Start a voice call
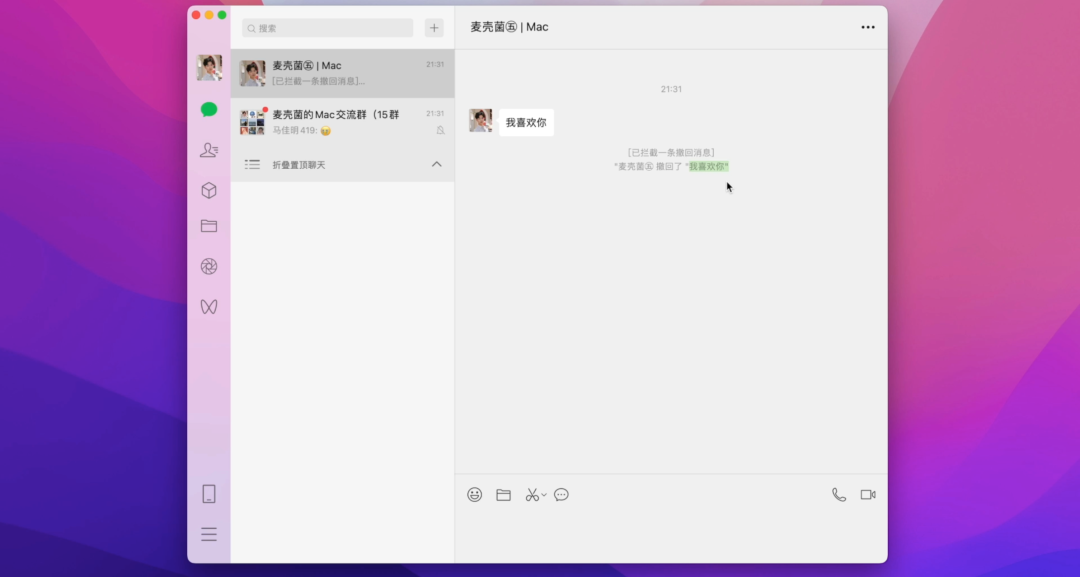This screenshot has height=577, width=1080. pyautogui.click(x=839, y=494)
